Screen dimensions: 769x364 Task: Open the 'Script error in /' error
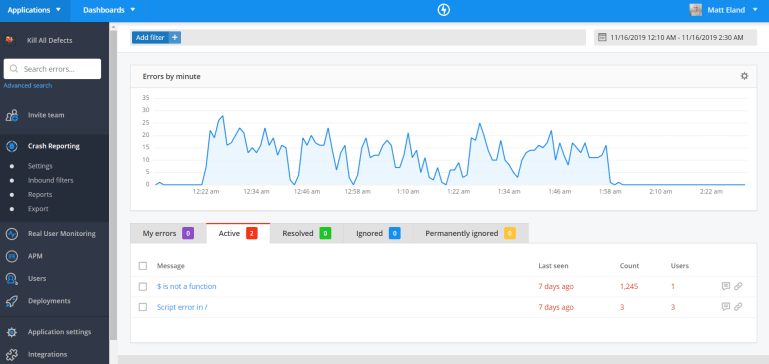coord(182,307)
